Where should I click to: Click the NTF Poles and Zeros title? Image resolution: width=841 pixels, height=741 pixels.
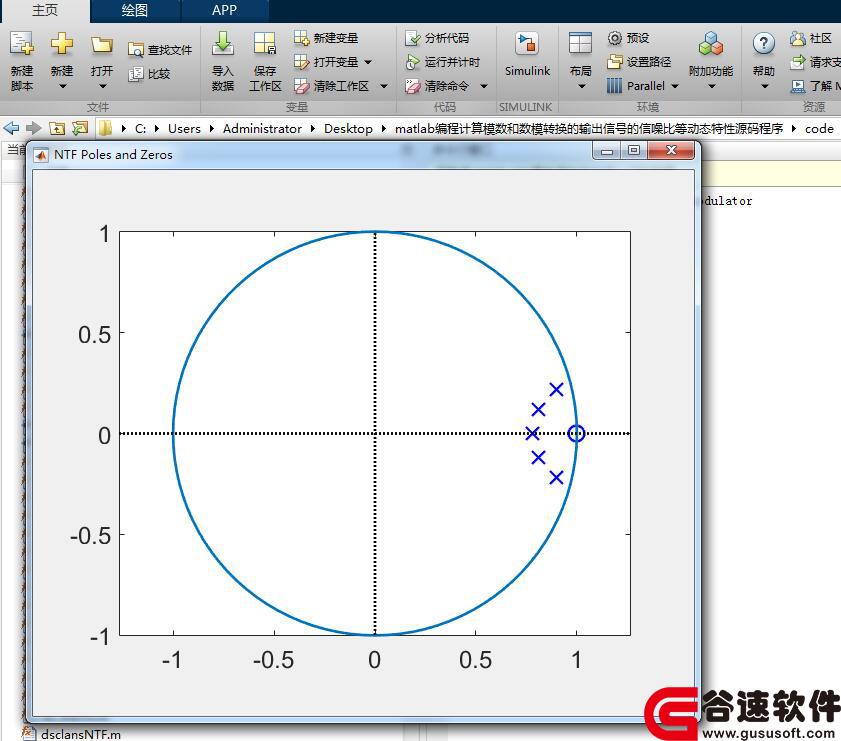click(x=113, y=154)
